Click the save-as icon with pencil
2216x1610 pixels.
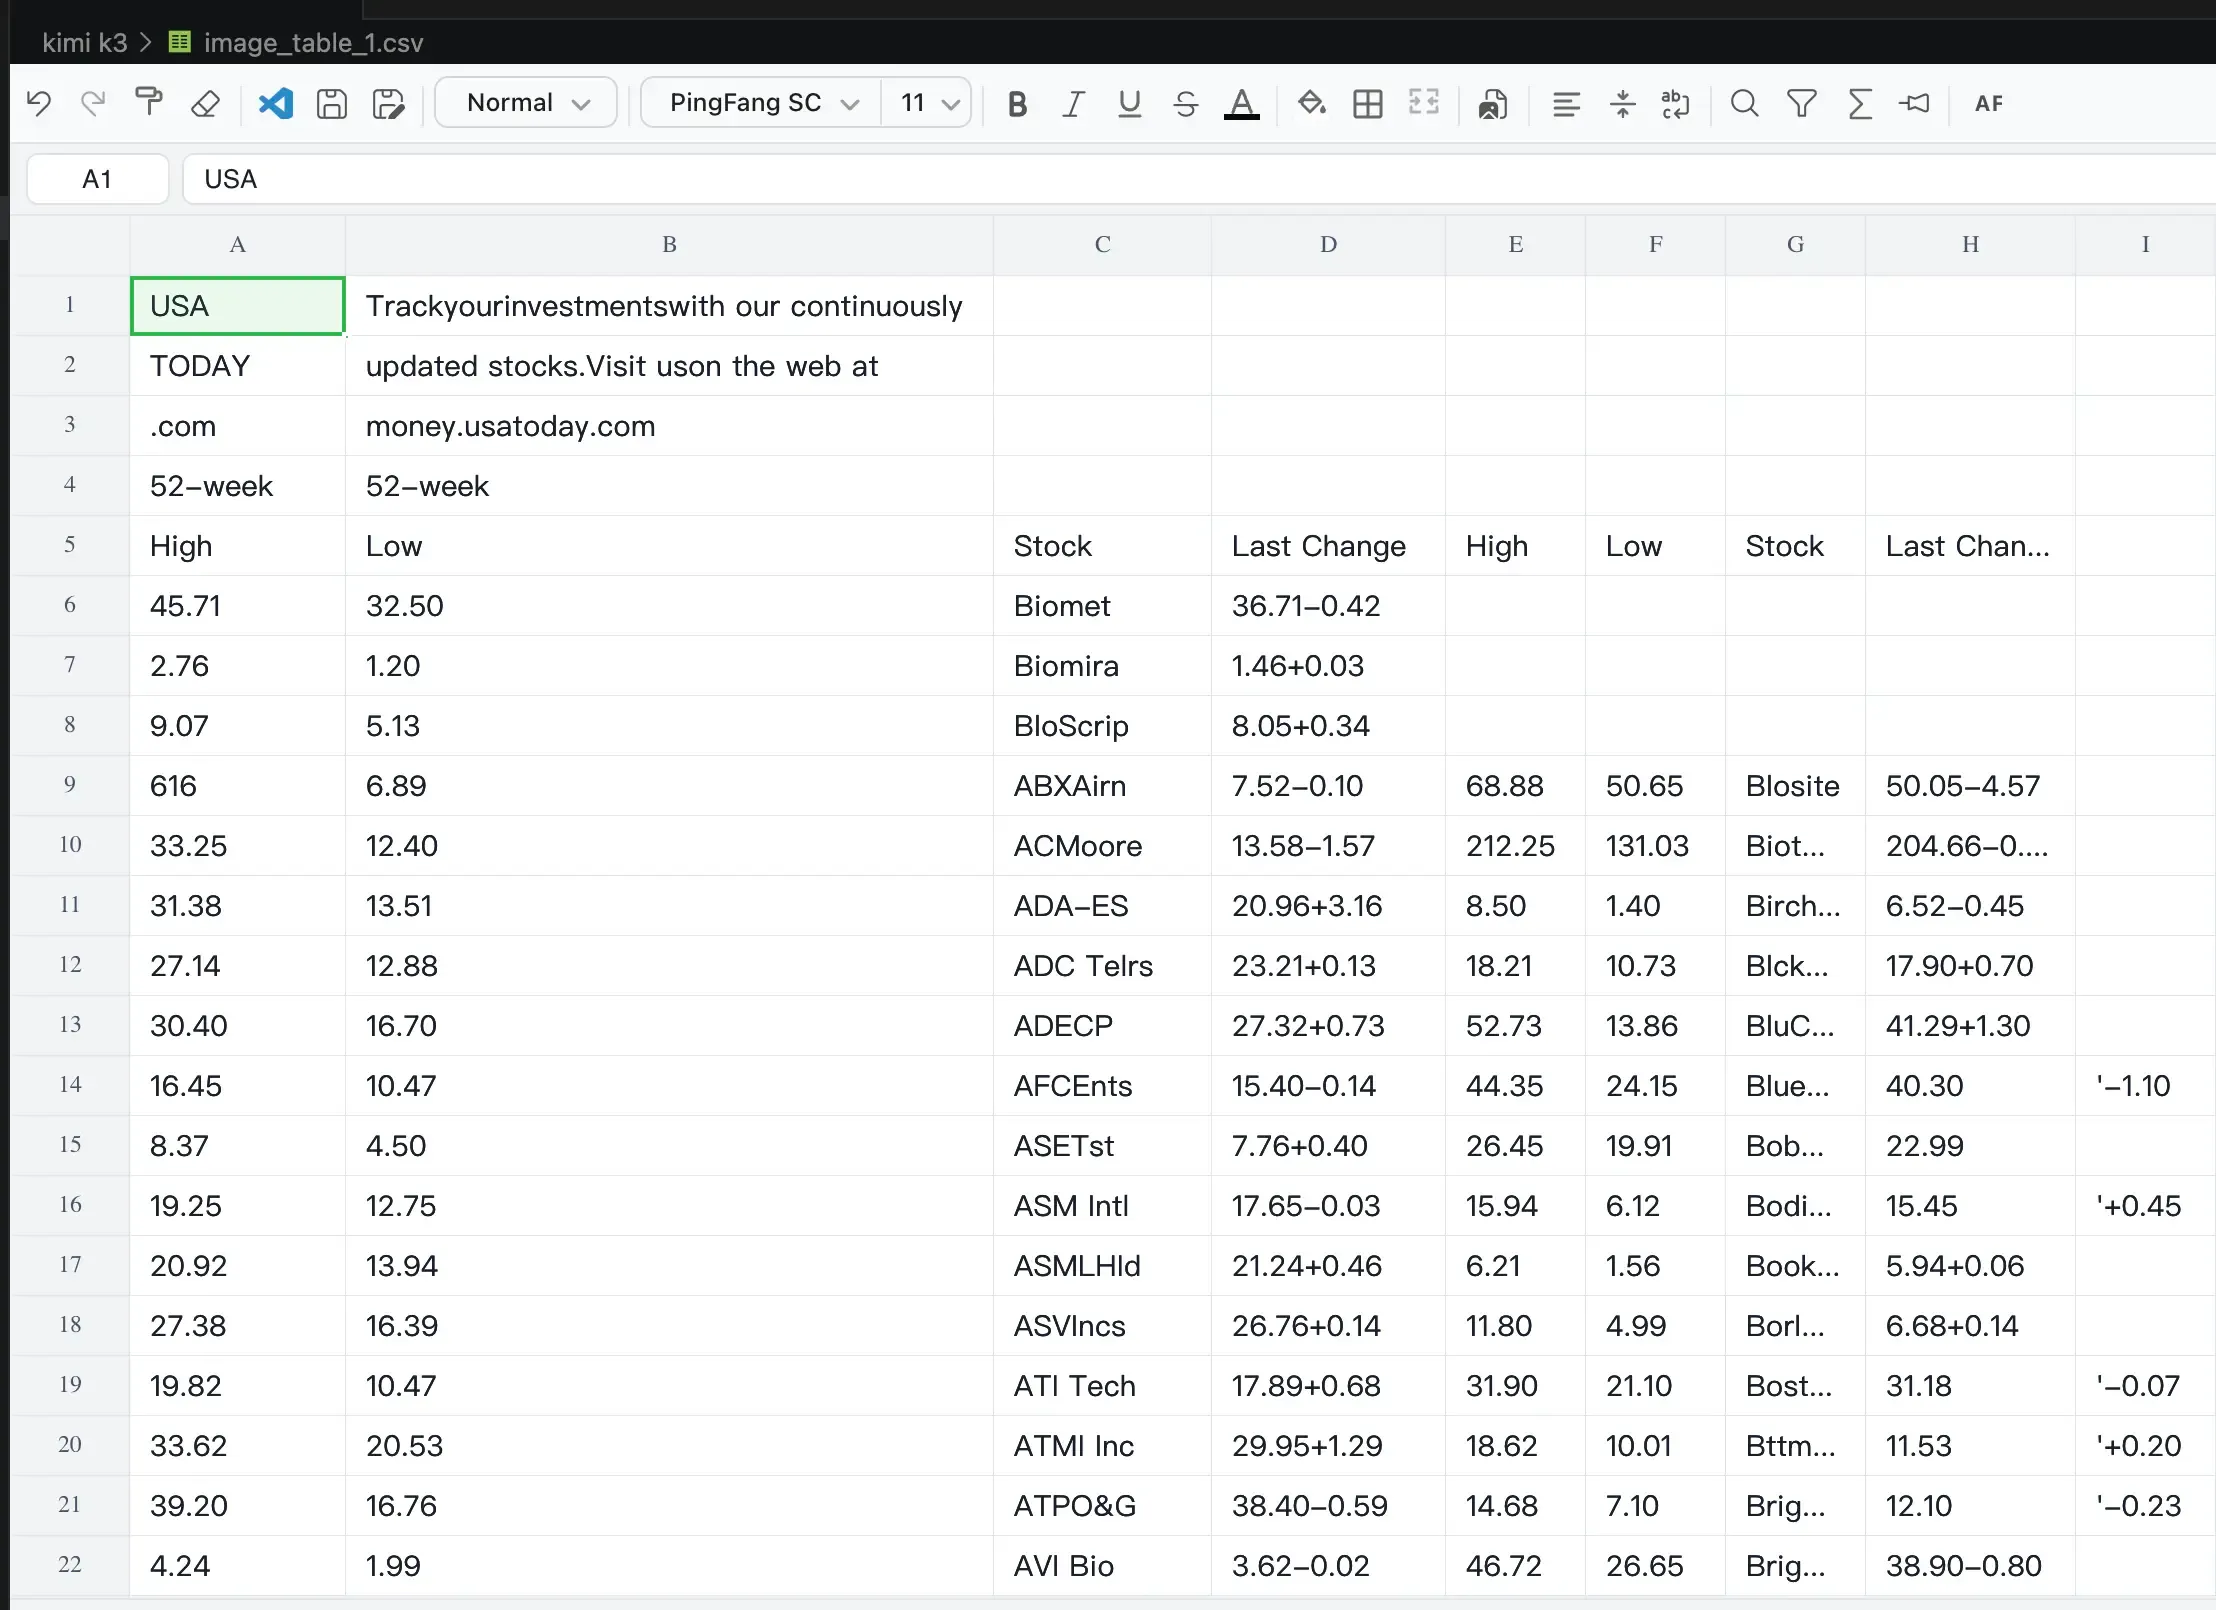pyautogui.click(x=388, y=103)
